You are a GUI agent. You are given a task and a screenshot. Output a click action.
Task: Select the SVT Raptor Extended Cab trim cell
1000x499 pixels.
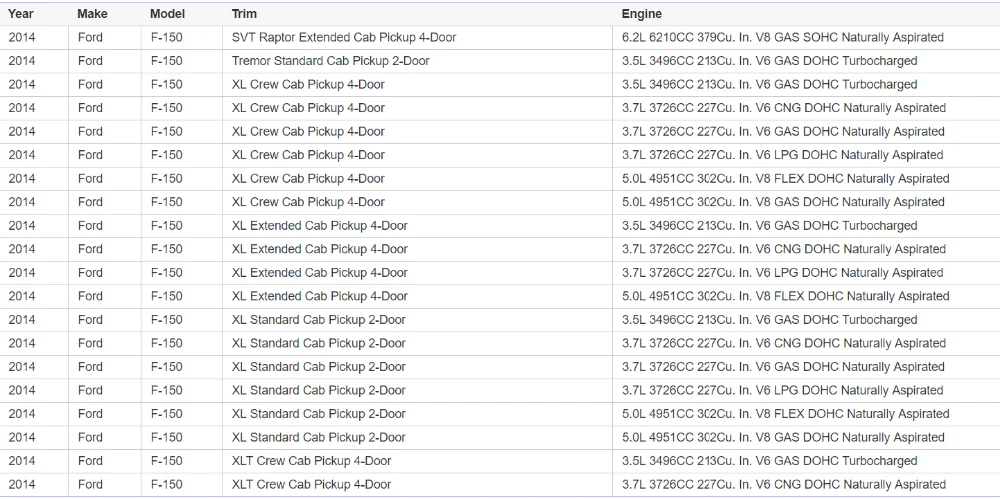(344, 38)
